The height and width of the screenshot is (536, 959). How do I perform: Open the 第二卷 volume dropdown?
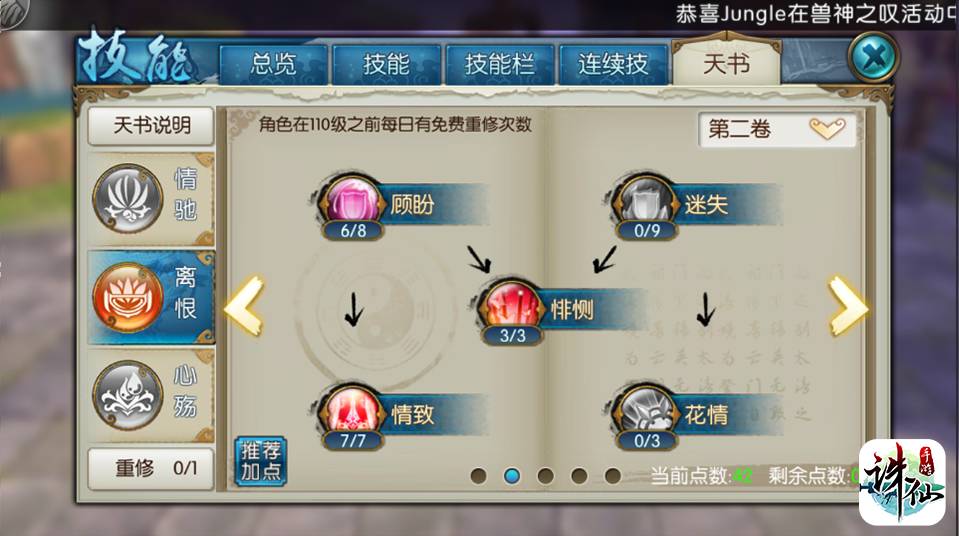click(777, 128)
